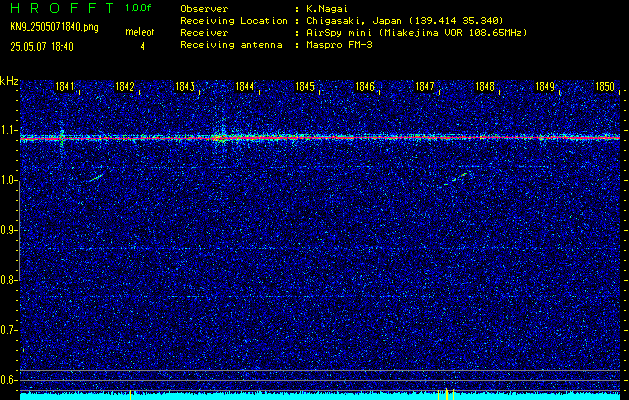629x400 pixels.
Task: Click the Receiving Location label
Action: 234,20
